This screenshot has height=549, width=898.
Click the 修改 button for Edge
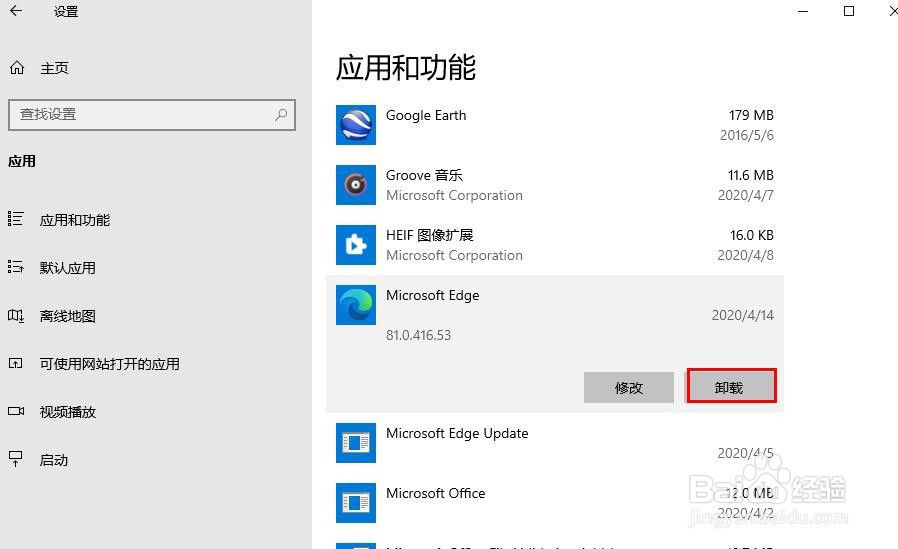pos(629,388)
